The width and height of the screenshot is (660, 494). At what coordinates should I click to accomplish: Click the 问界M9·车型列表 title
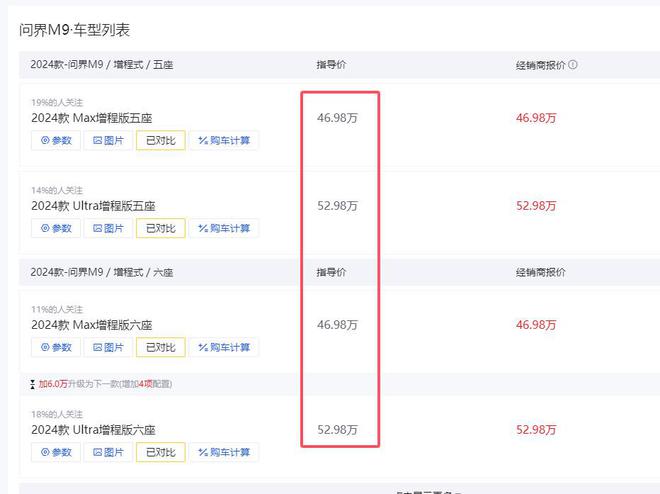[x=74, y=30]
